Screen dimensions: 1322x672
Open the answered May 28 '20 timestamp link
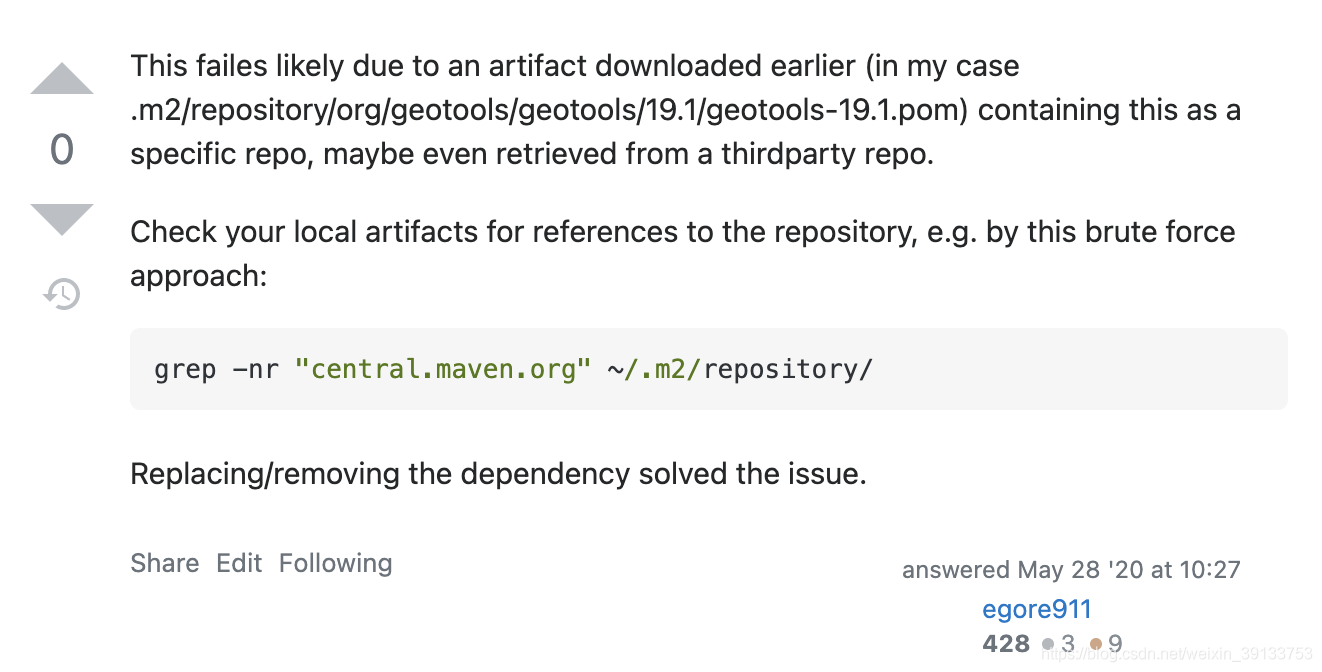click(x=1071, y=569)
